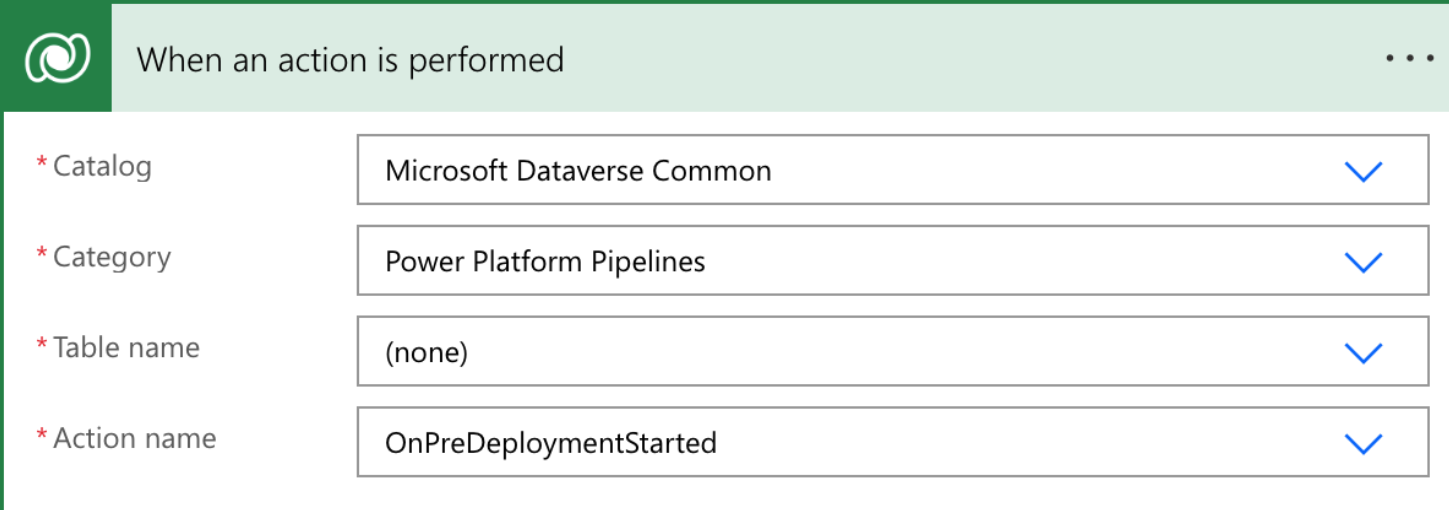
Task: Click the red asterisk beside Table name
Action: coord(42,344)
